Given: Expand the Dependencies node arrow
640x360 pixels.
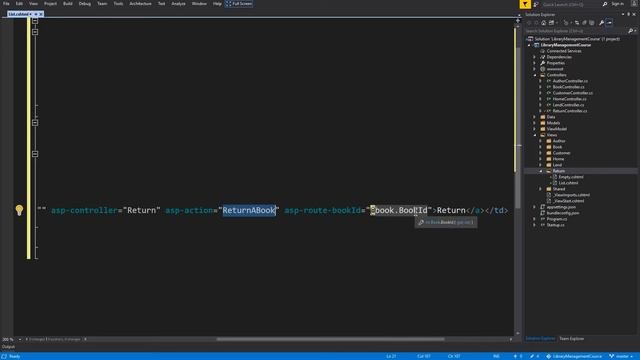Looking at the screenshot, I should 535,57.
